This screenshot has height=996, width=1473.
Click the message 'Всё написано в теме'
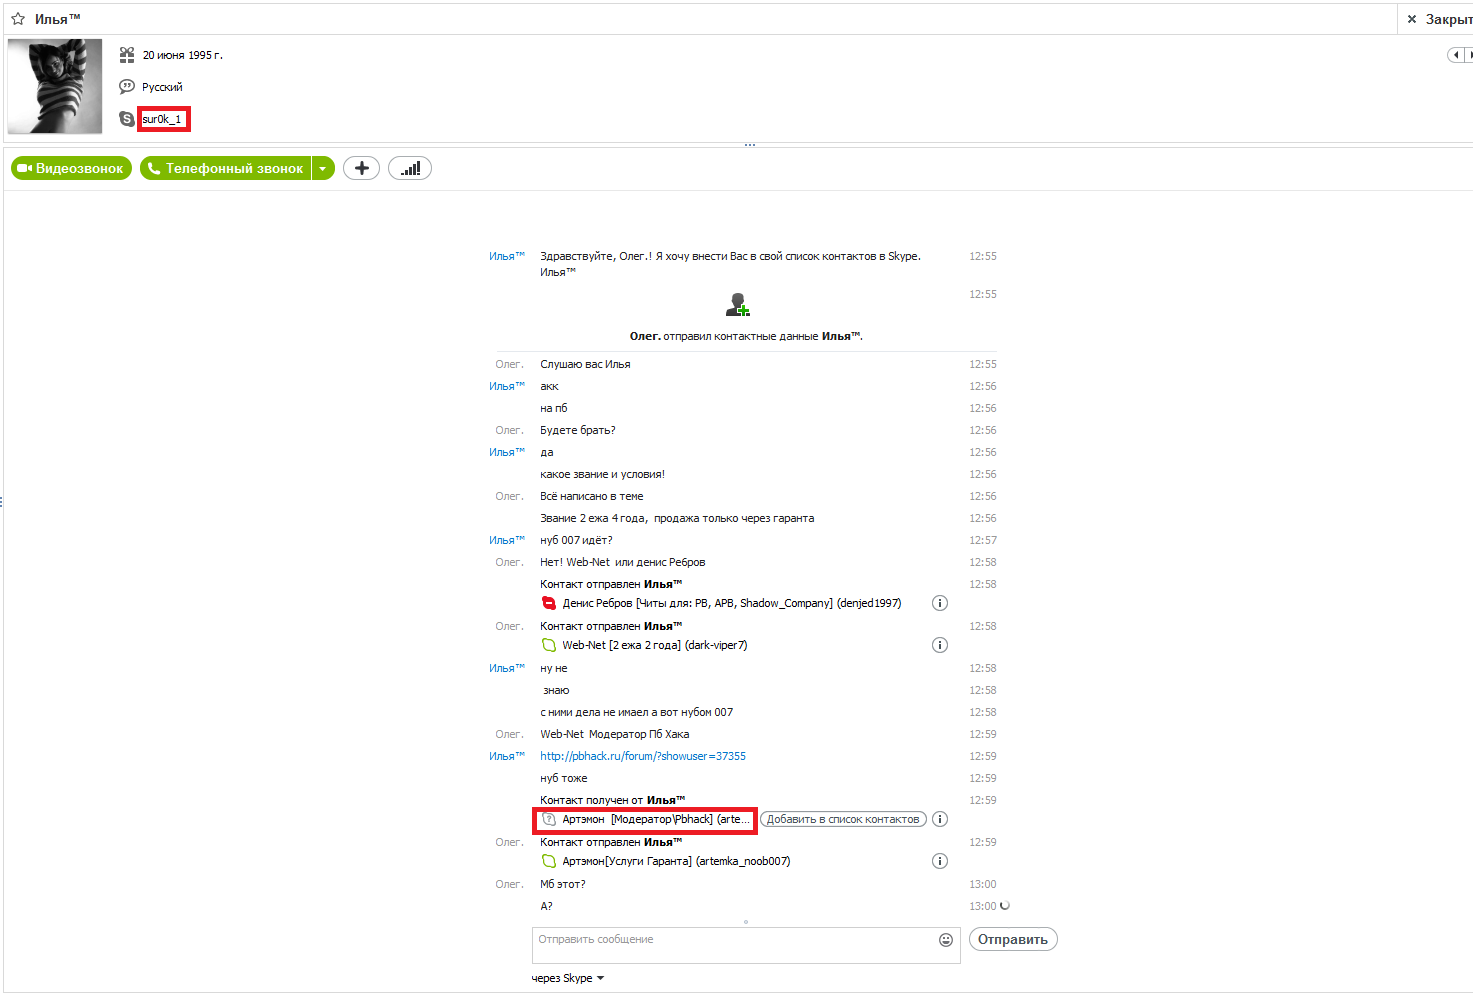pyautogui.click(x=592, y=496)
